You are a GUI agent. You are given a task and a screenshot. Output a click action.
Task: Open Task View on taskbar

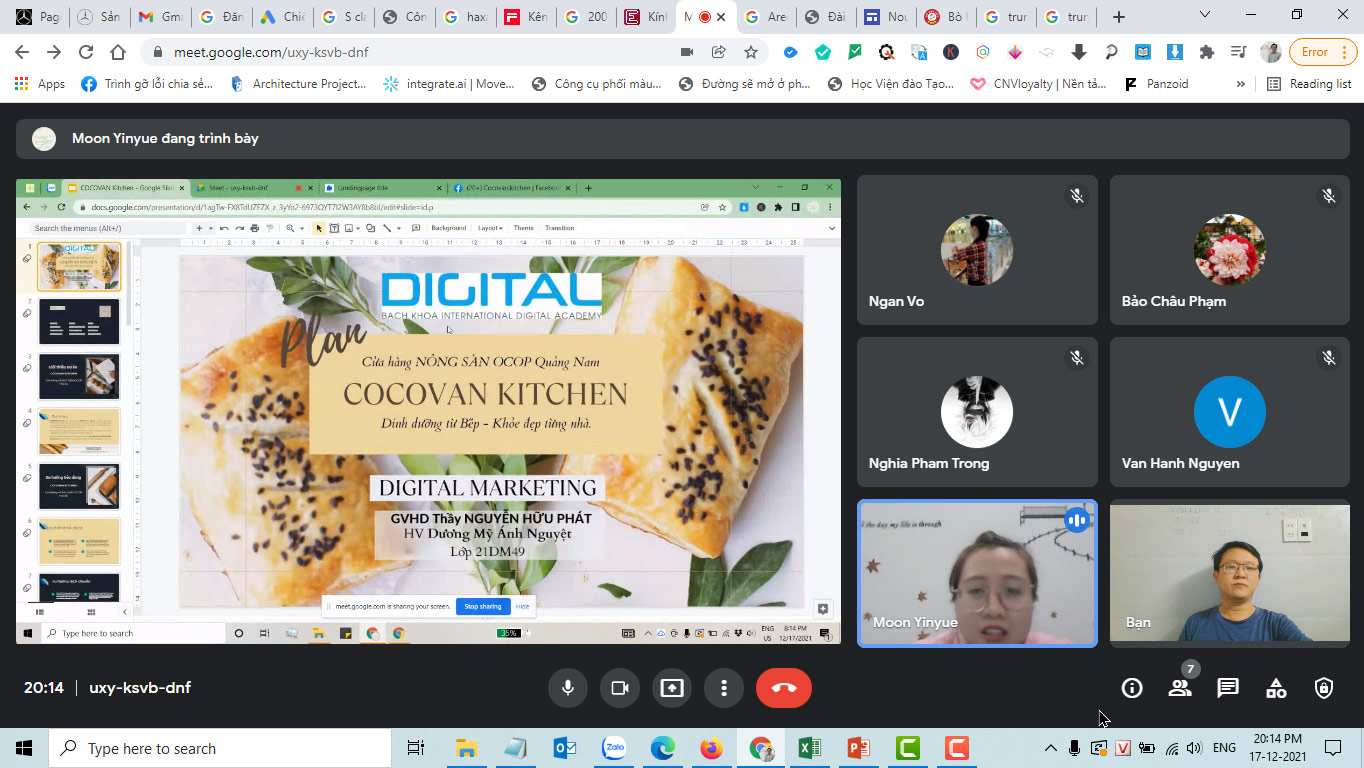(x=416, y=748)
